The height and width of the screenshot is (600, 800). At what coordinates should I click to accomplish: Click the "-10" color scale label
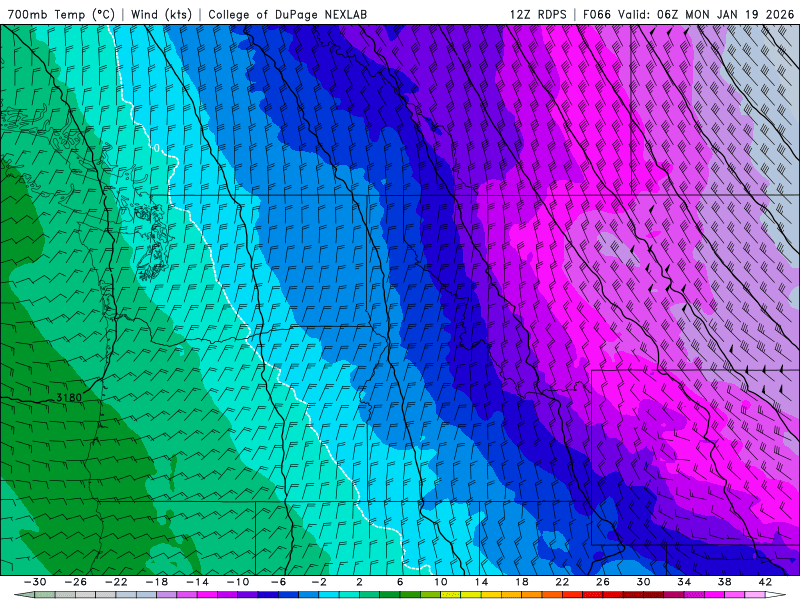238,582
